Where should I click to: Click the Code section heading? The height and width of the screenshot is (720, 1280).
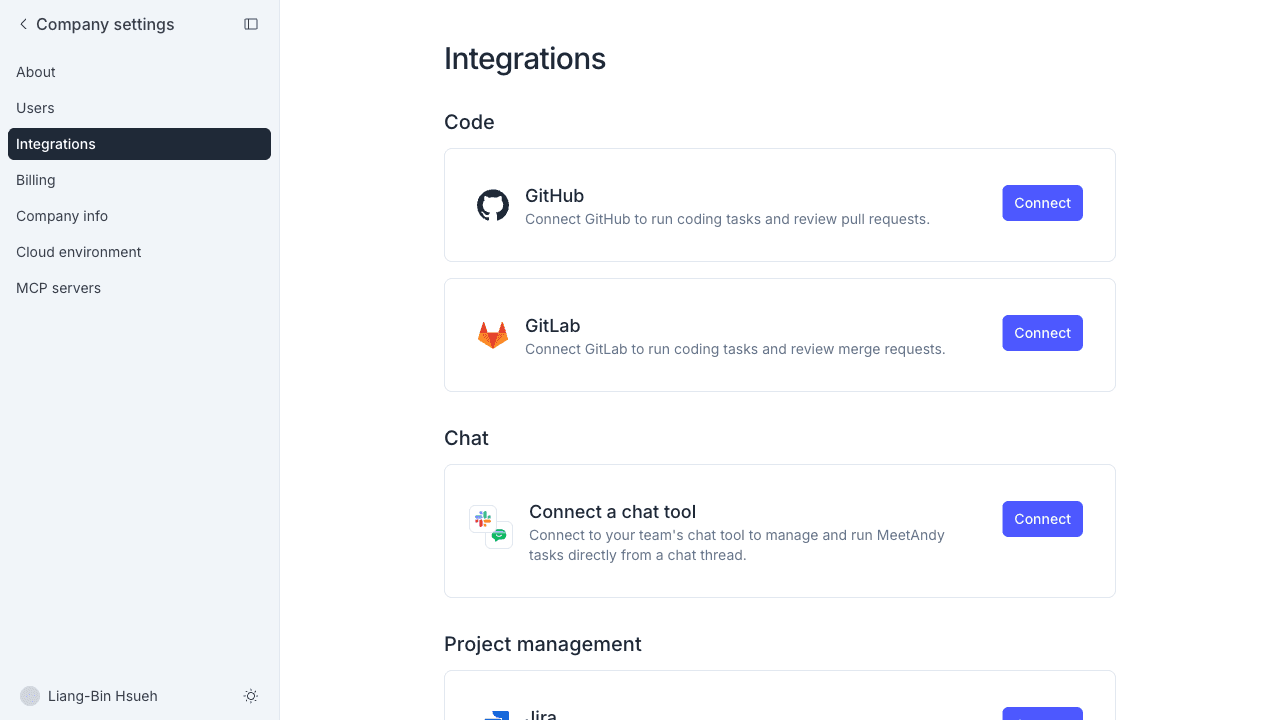(x=469, y=122)
